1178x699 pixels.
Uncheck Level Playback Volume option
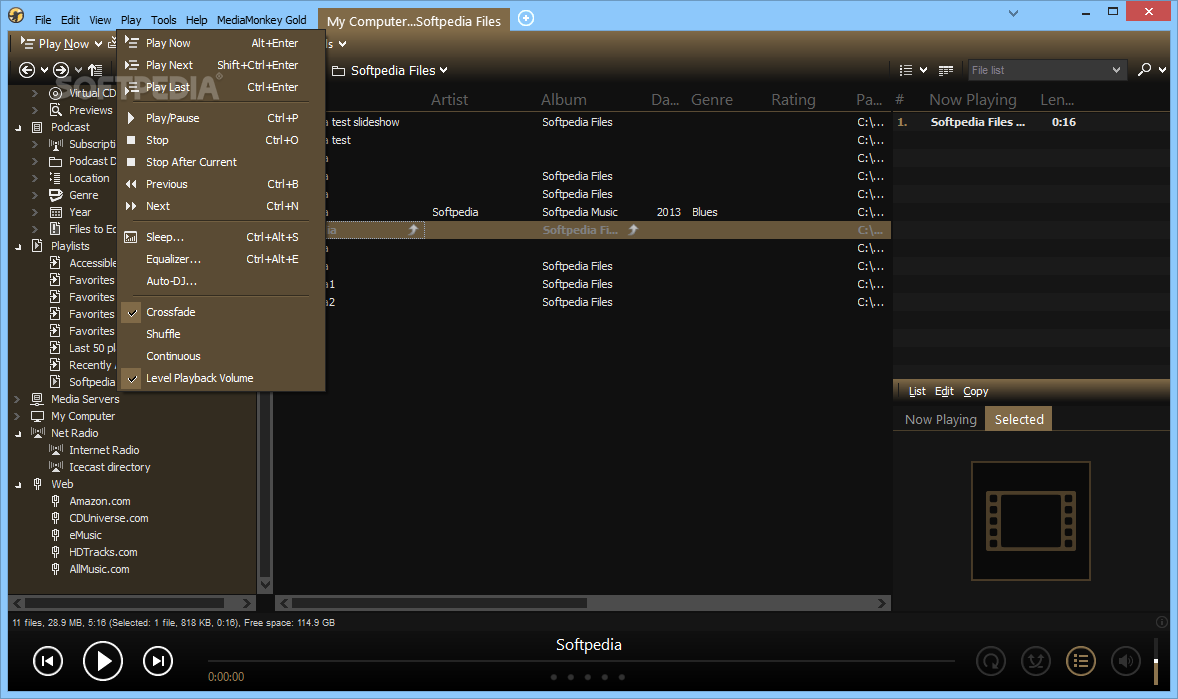221,378
